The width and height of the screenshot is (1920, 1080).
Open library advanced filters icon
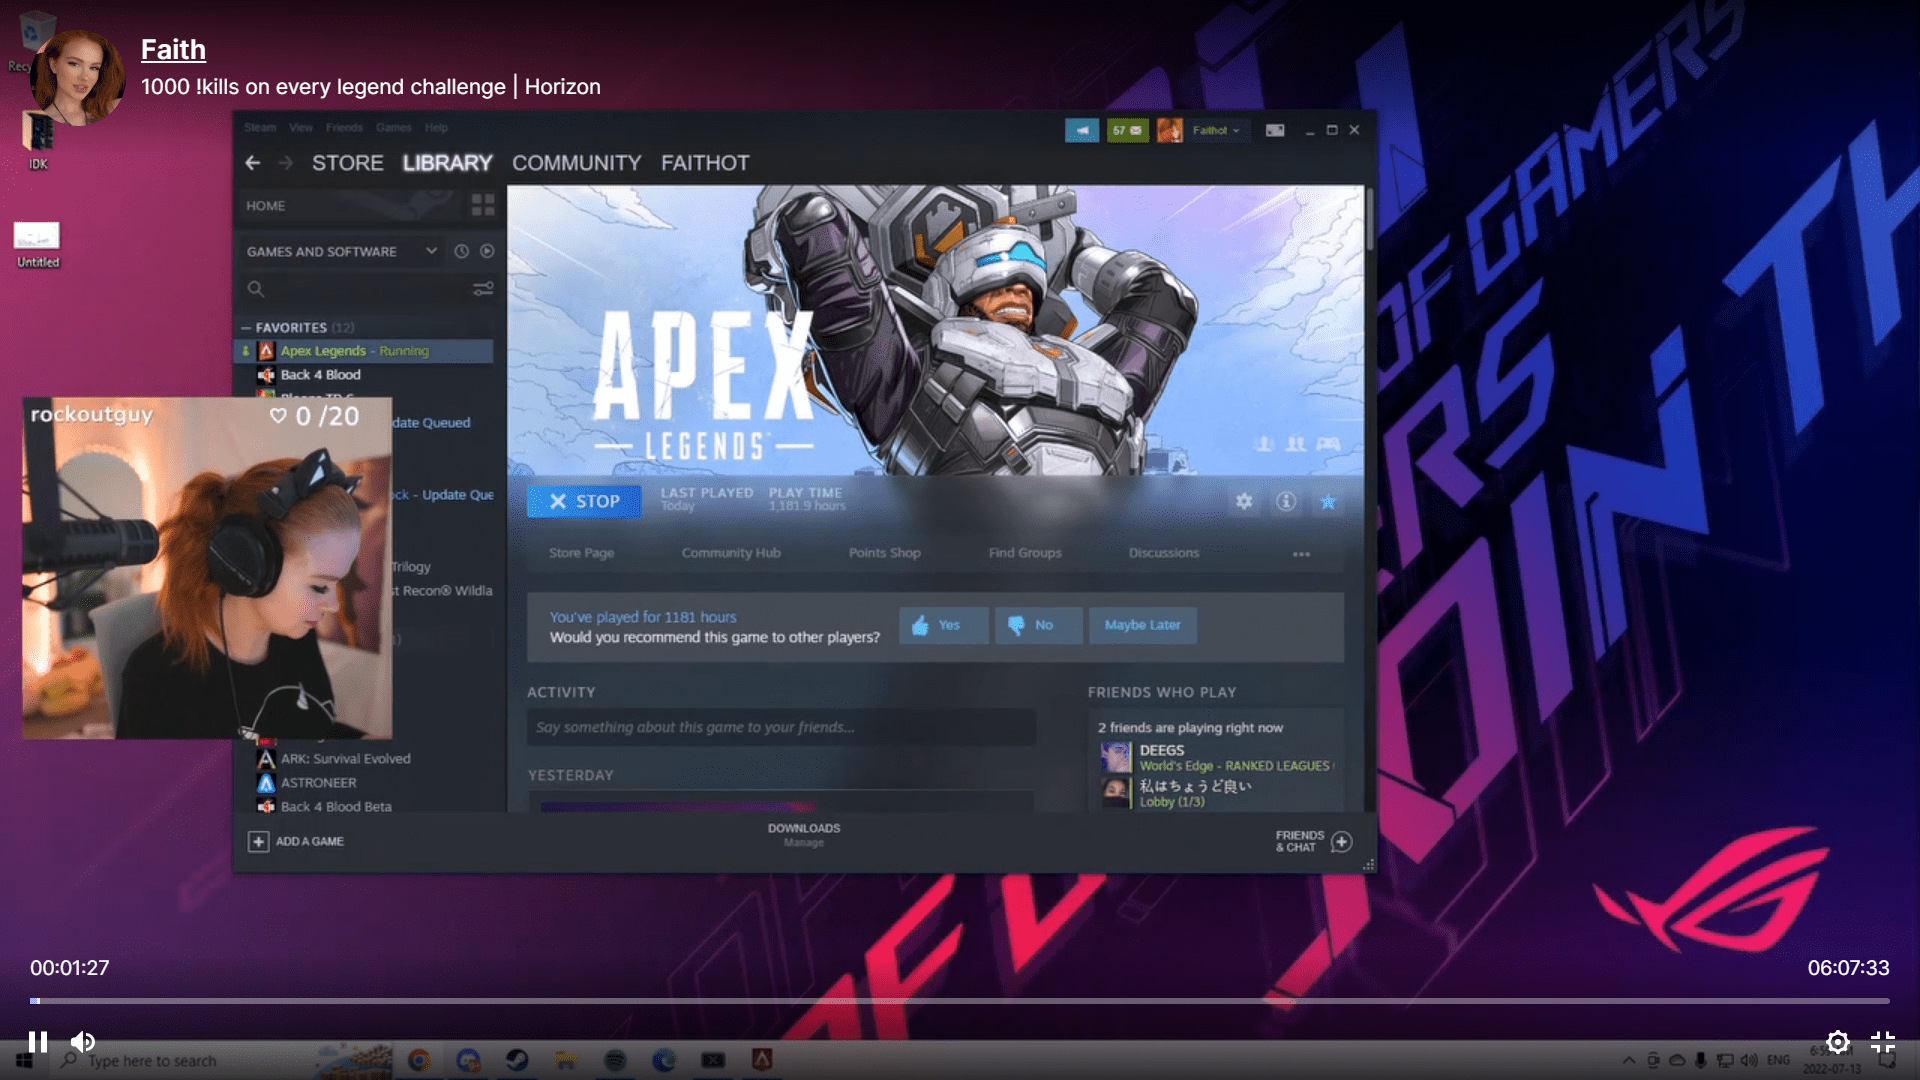point(483,289)
